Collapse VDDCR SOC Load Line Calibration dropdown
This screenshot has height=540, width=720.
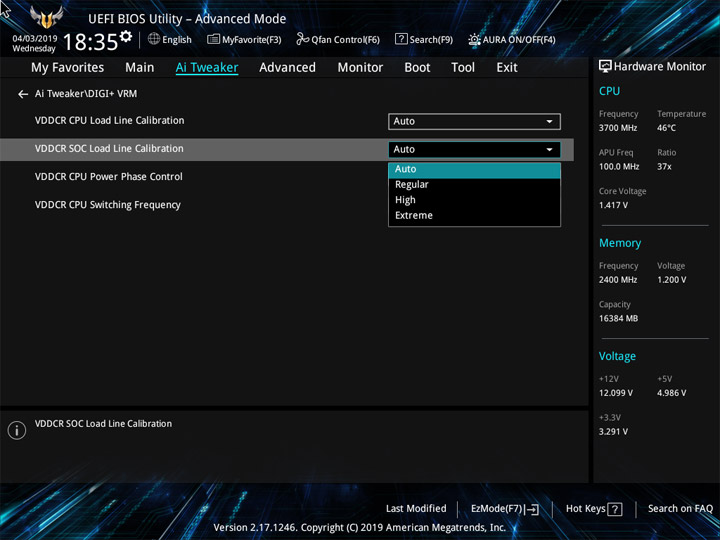[474, 149]
